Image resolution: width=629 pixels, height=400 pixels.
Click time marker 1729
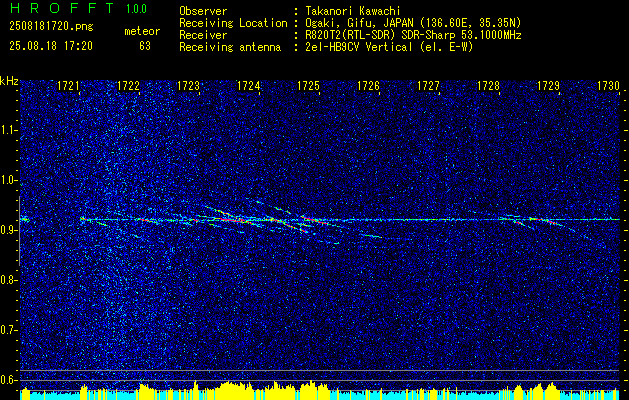(548, 86)
